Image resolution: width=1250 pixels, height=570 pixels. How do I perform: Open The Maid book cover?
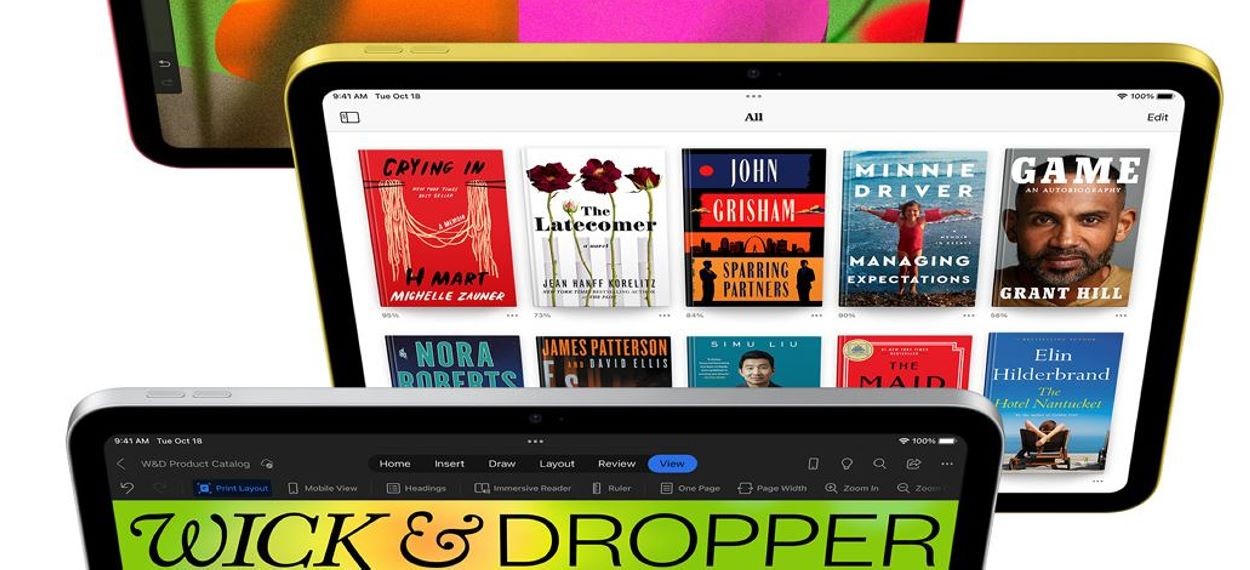pyautogui.click(x=904, y=361)
